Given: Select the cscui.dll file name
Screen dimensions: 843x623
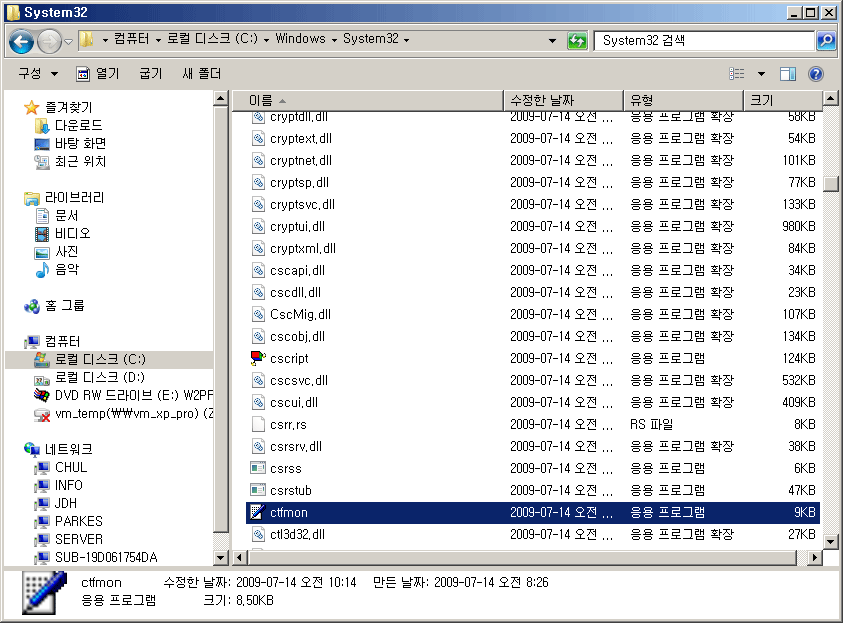Looking at the screenshot, I should (294, 402).
